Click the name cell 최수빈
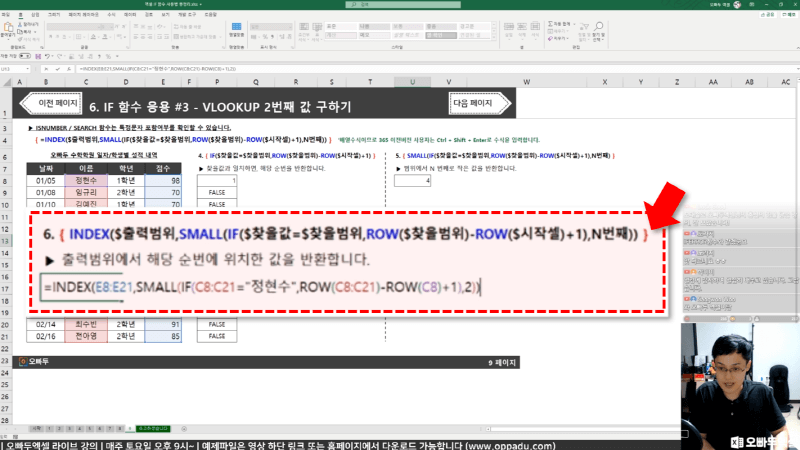 click(x=86, y=324)
